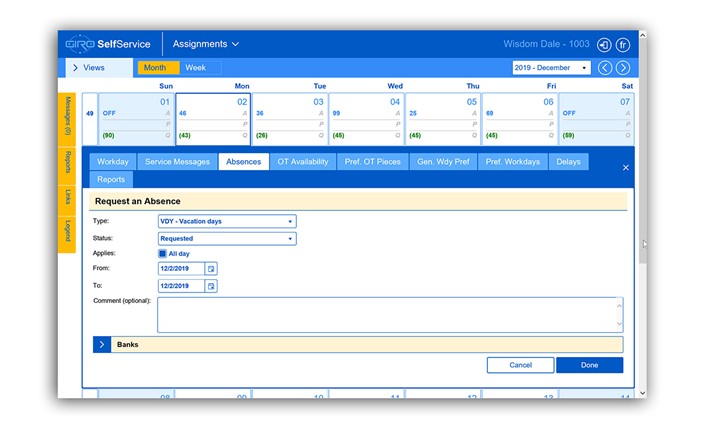The height and width of the screenshot is (428, 705).
Task: Toggle the All day checkbox
Action: pyautogui.click(x=163, y=254)
